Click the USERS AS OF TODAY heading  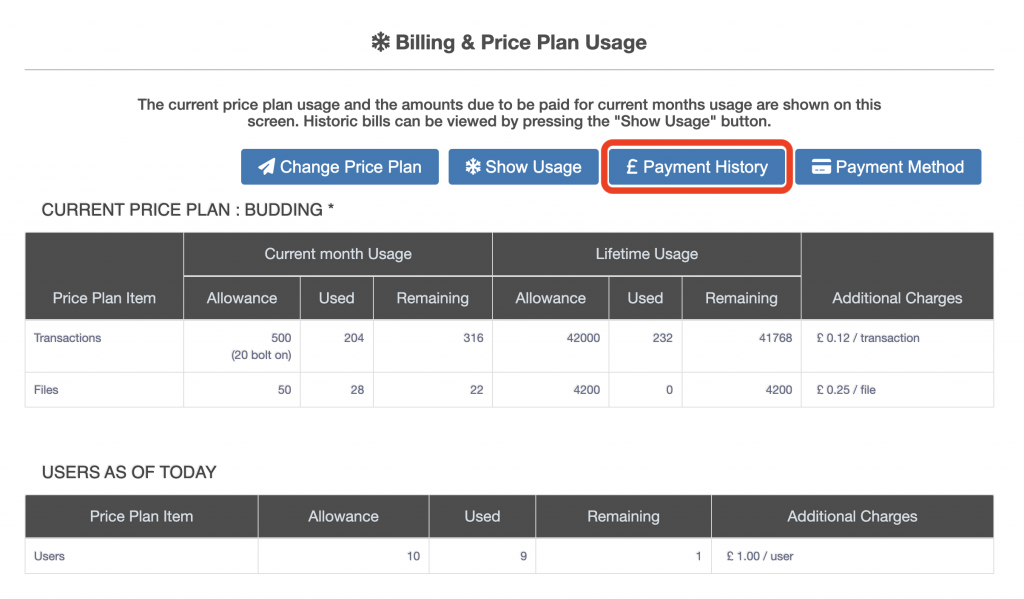pos(129,472)
